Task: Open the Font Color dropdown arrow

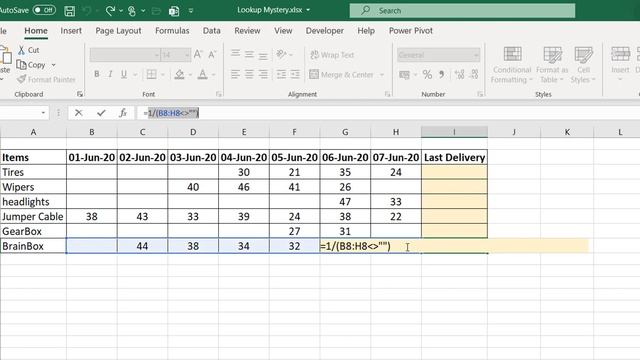Action: point(213,75)
